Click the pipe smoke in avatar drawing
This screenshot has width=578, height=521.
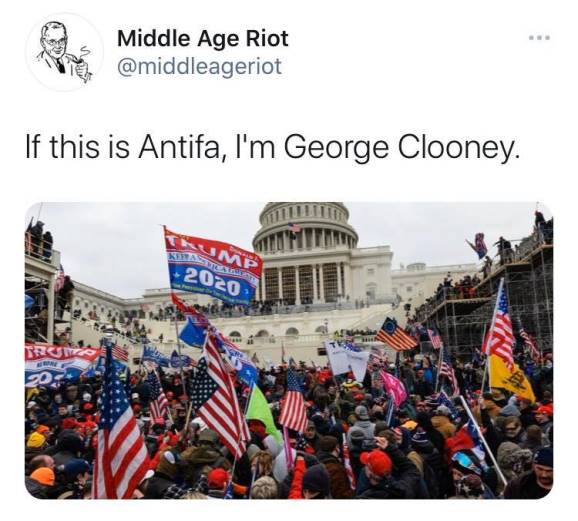[x=85, y=52]
